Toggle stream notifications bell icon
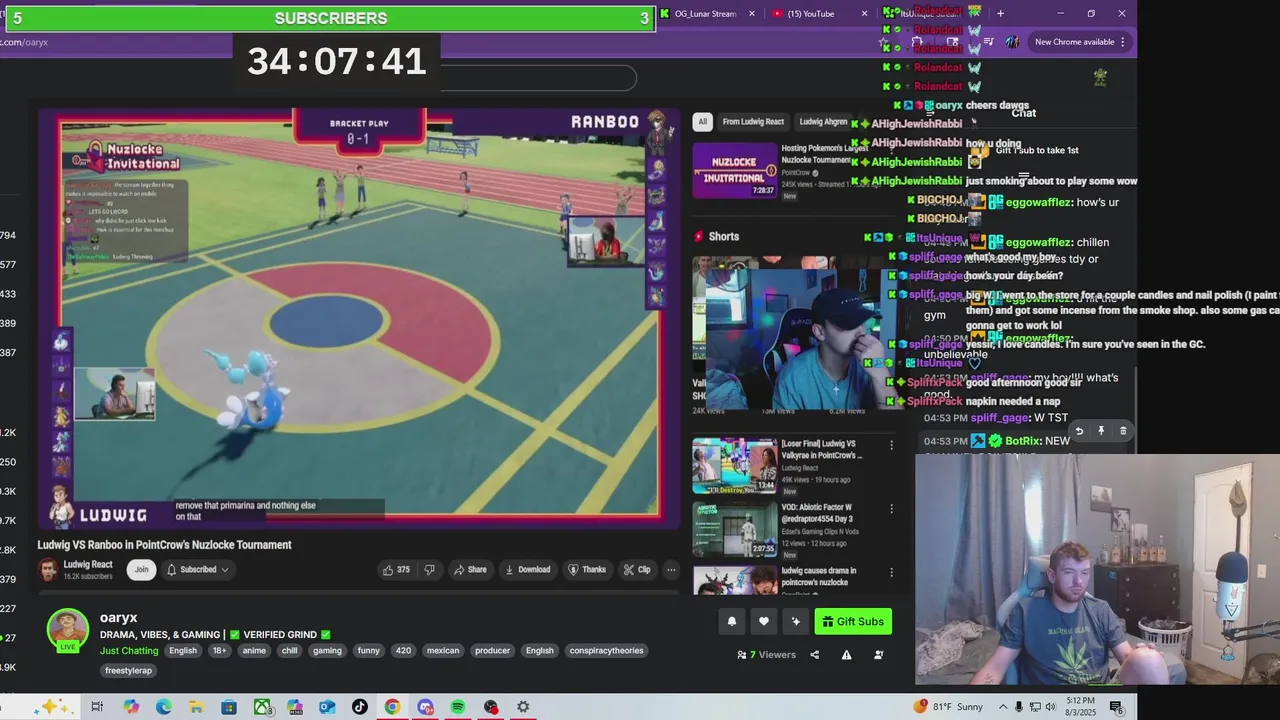The width and height of the screenshot is (1280, 720). point(732,622)
